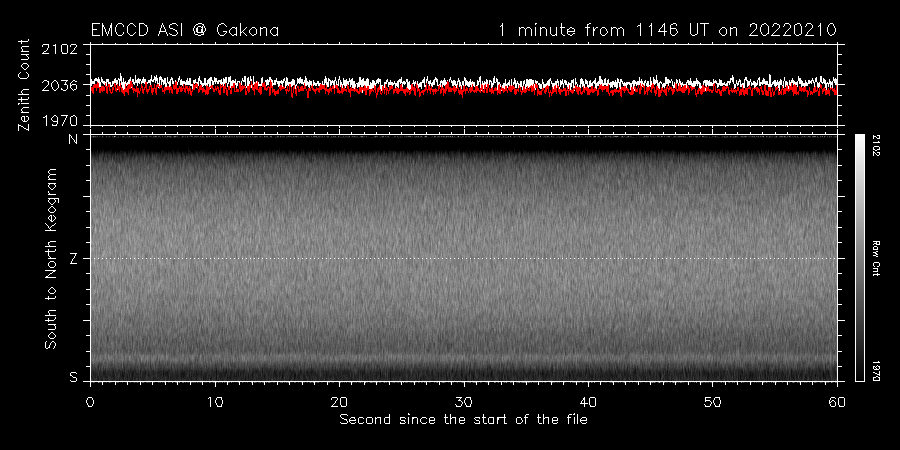Click the dotted zenith line in the keogram
The width and height of the screenshot is (900, 450).
(x=463, y=258)
